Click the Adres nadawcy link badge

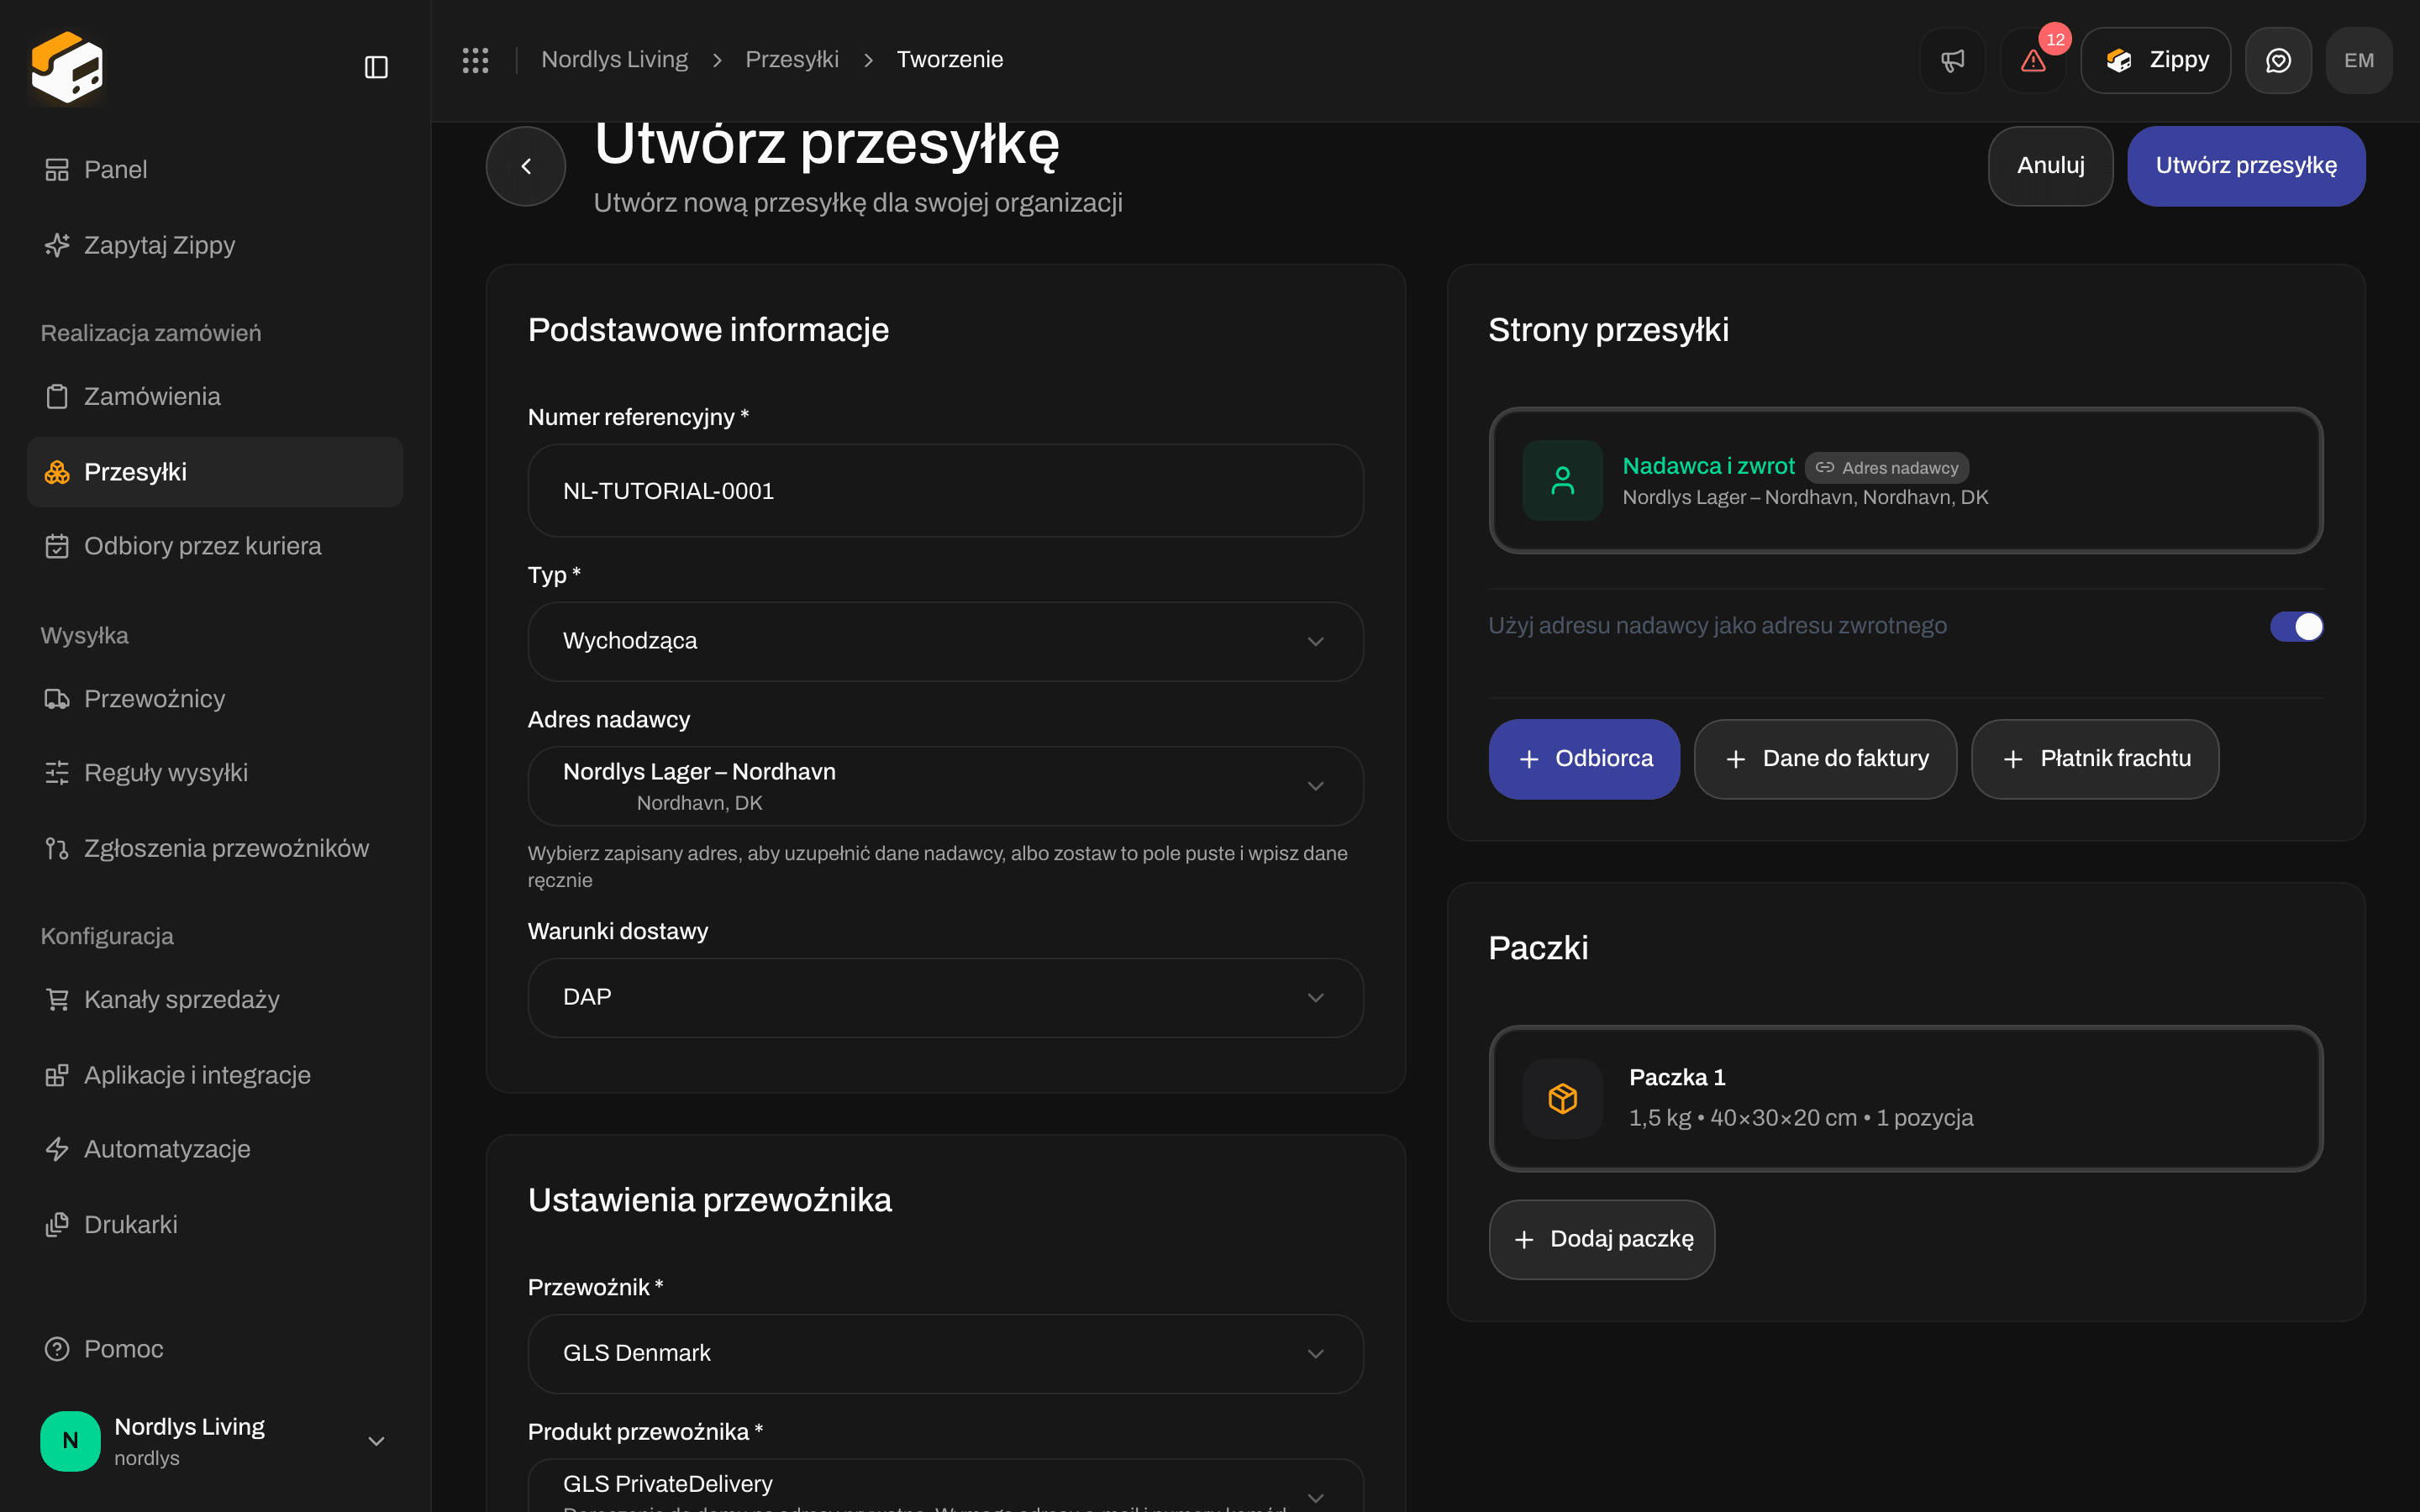[x=1887, y=468]
